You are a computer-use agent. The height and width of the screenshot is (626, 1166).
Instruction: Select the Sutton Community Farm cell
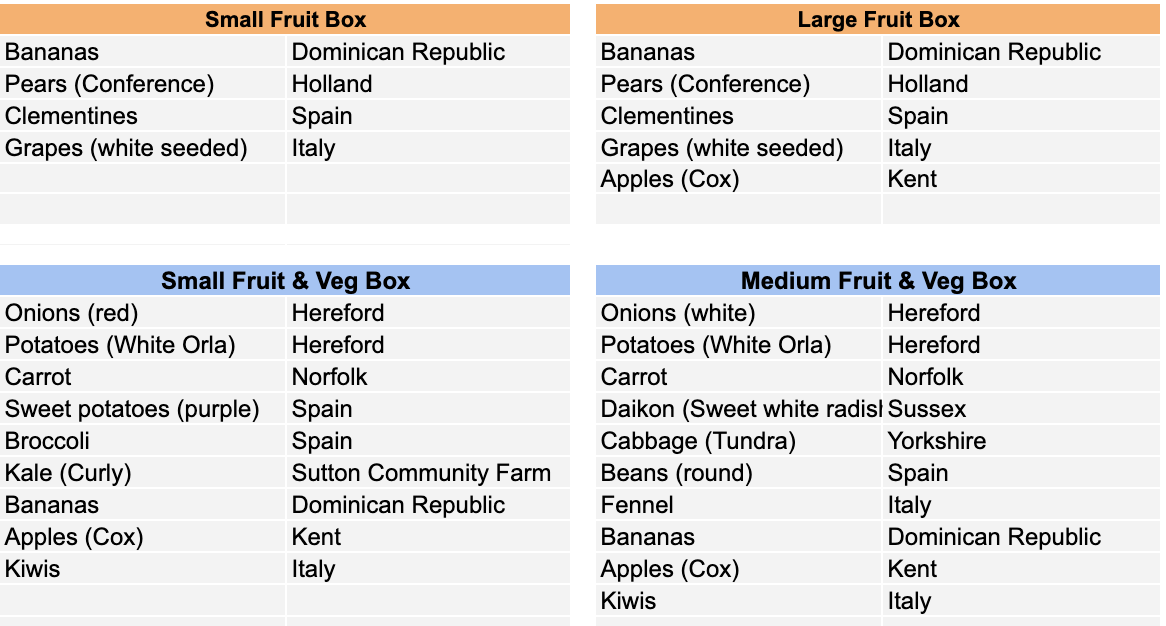pos(428,473)
